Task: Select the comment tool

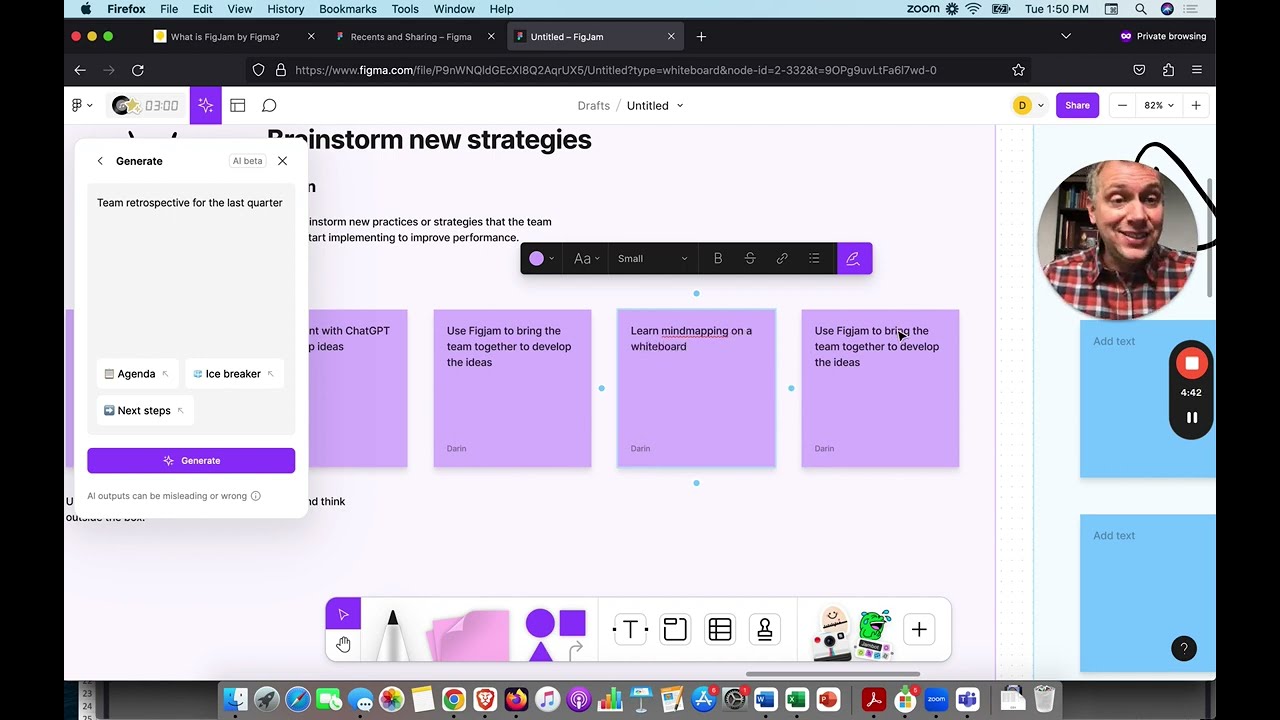Action: point(269,105)
